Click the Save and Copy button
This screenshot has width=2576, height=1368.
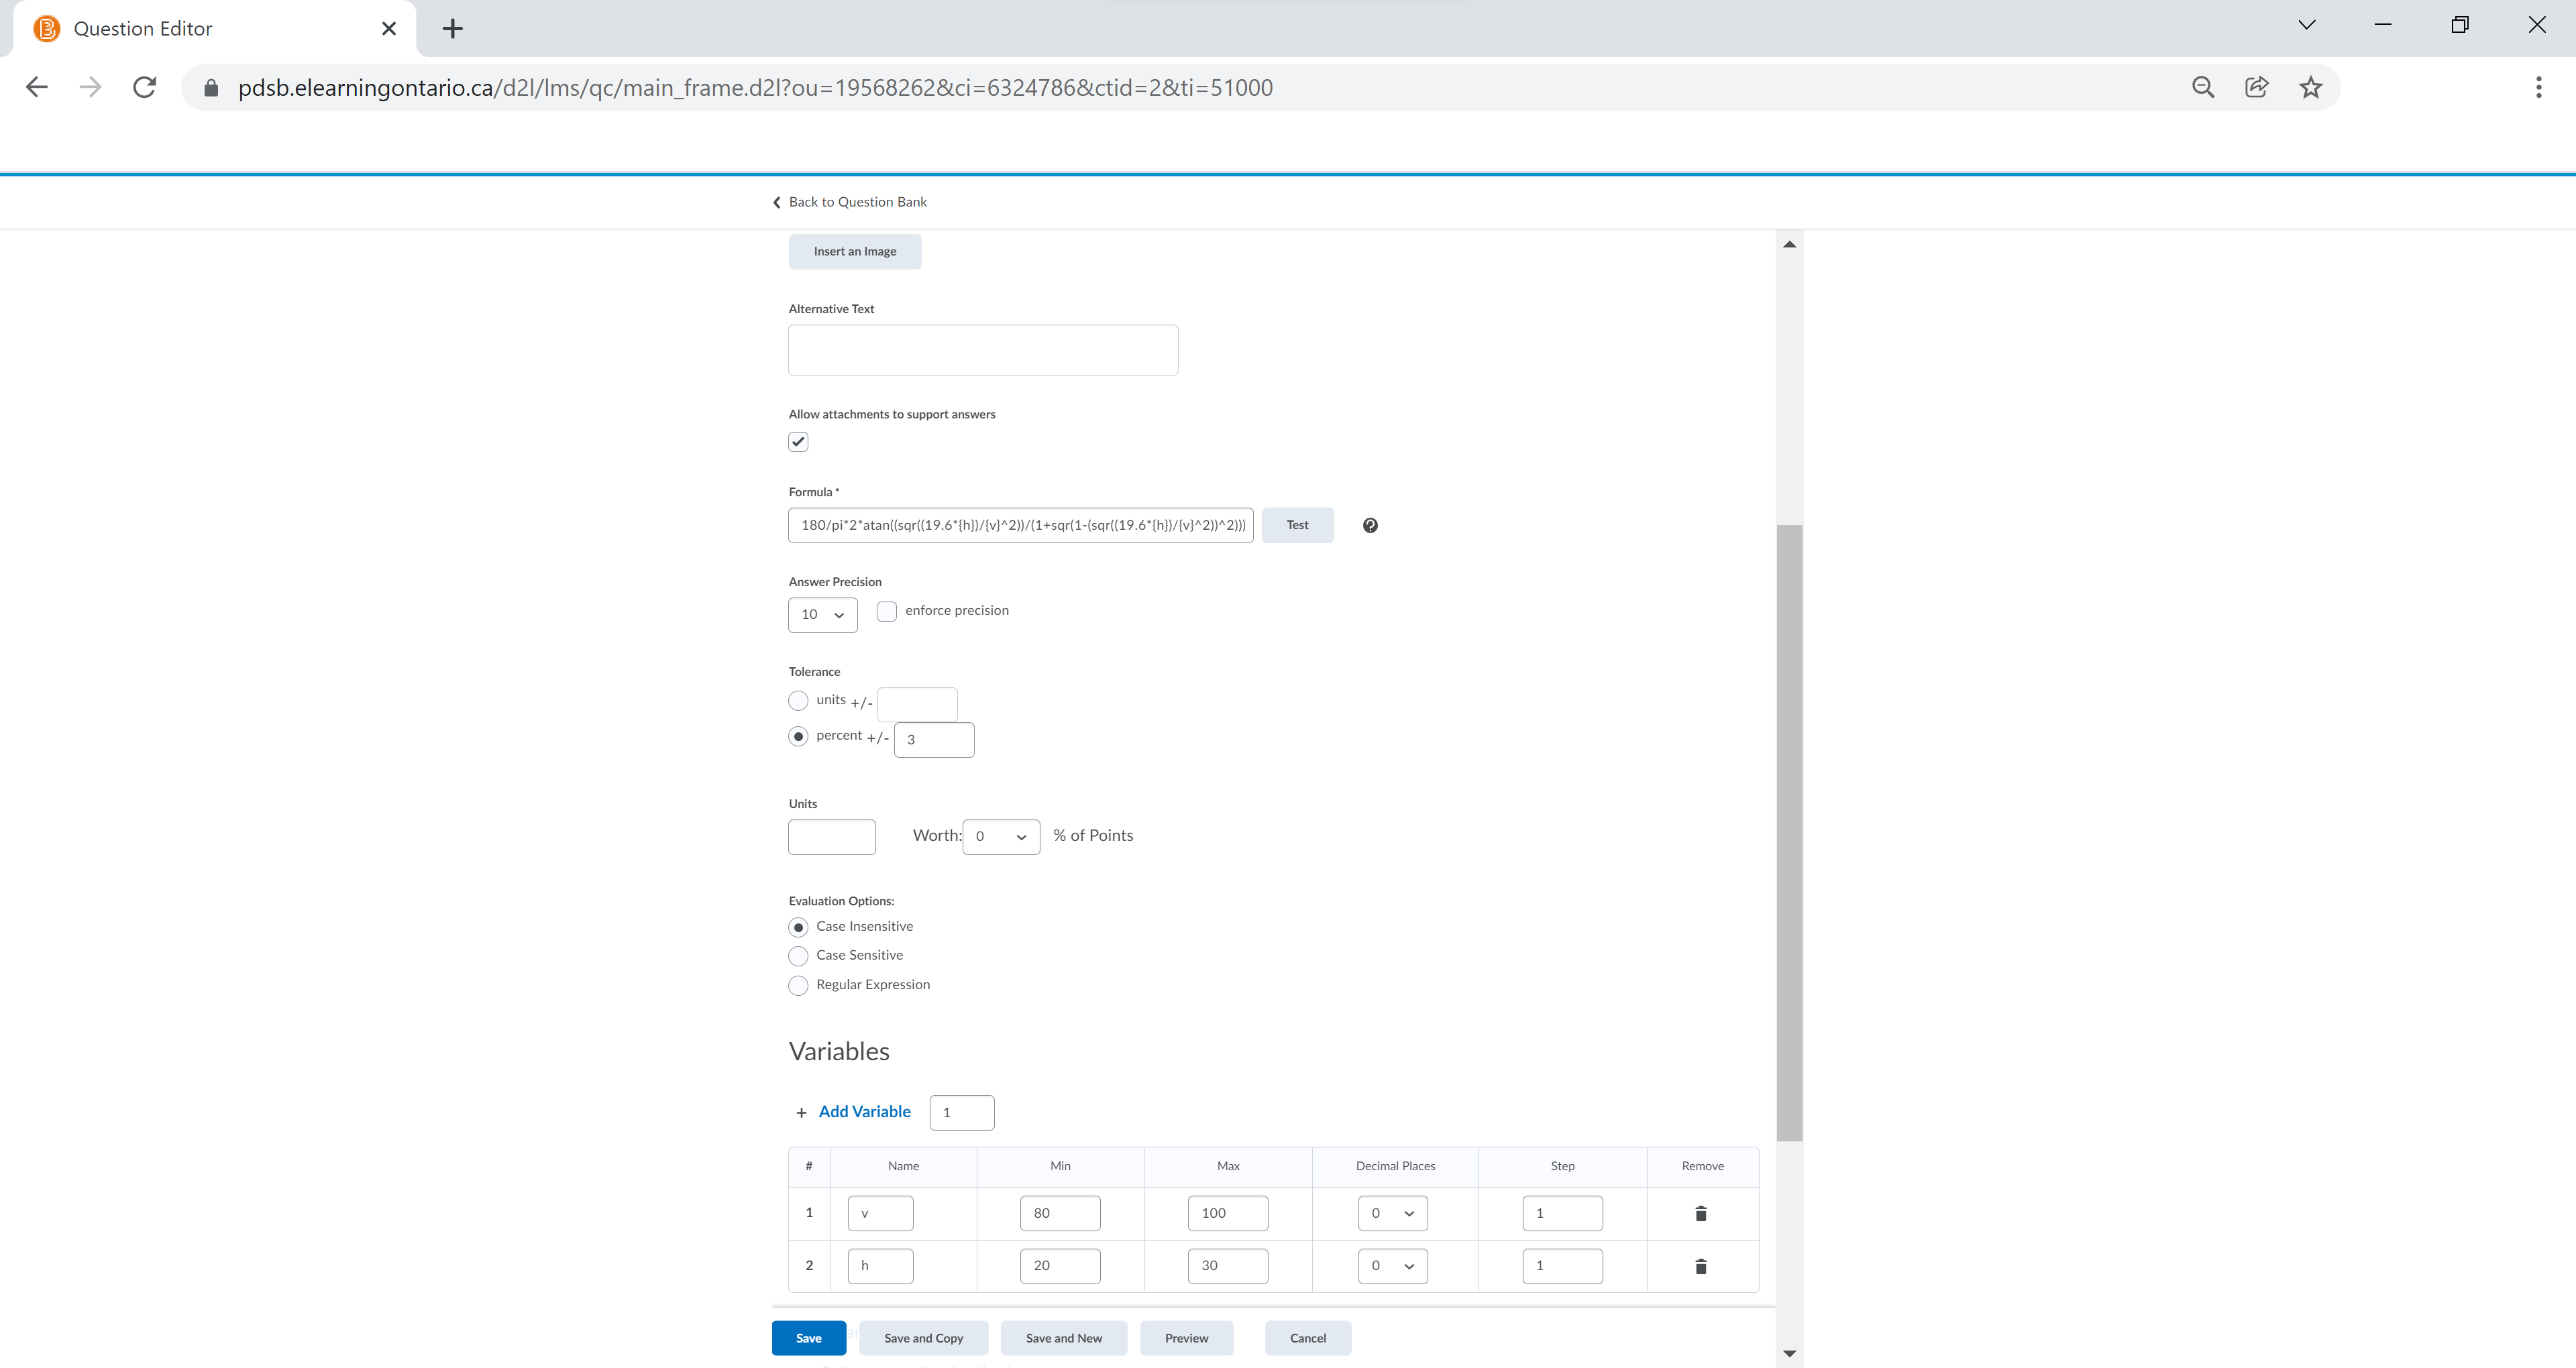point(923,1338)
